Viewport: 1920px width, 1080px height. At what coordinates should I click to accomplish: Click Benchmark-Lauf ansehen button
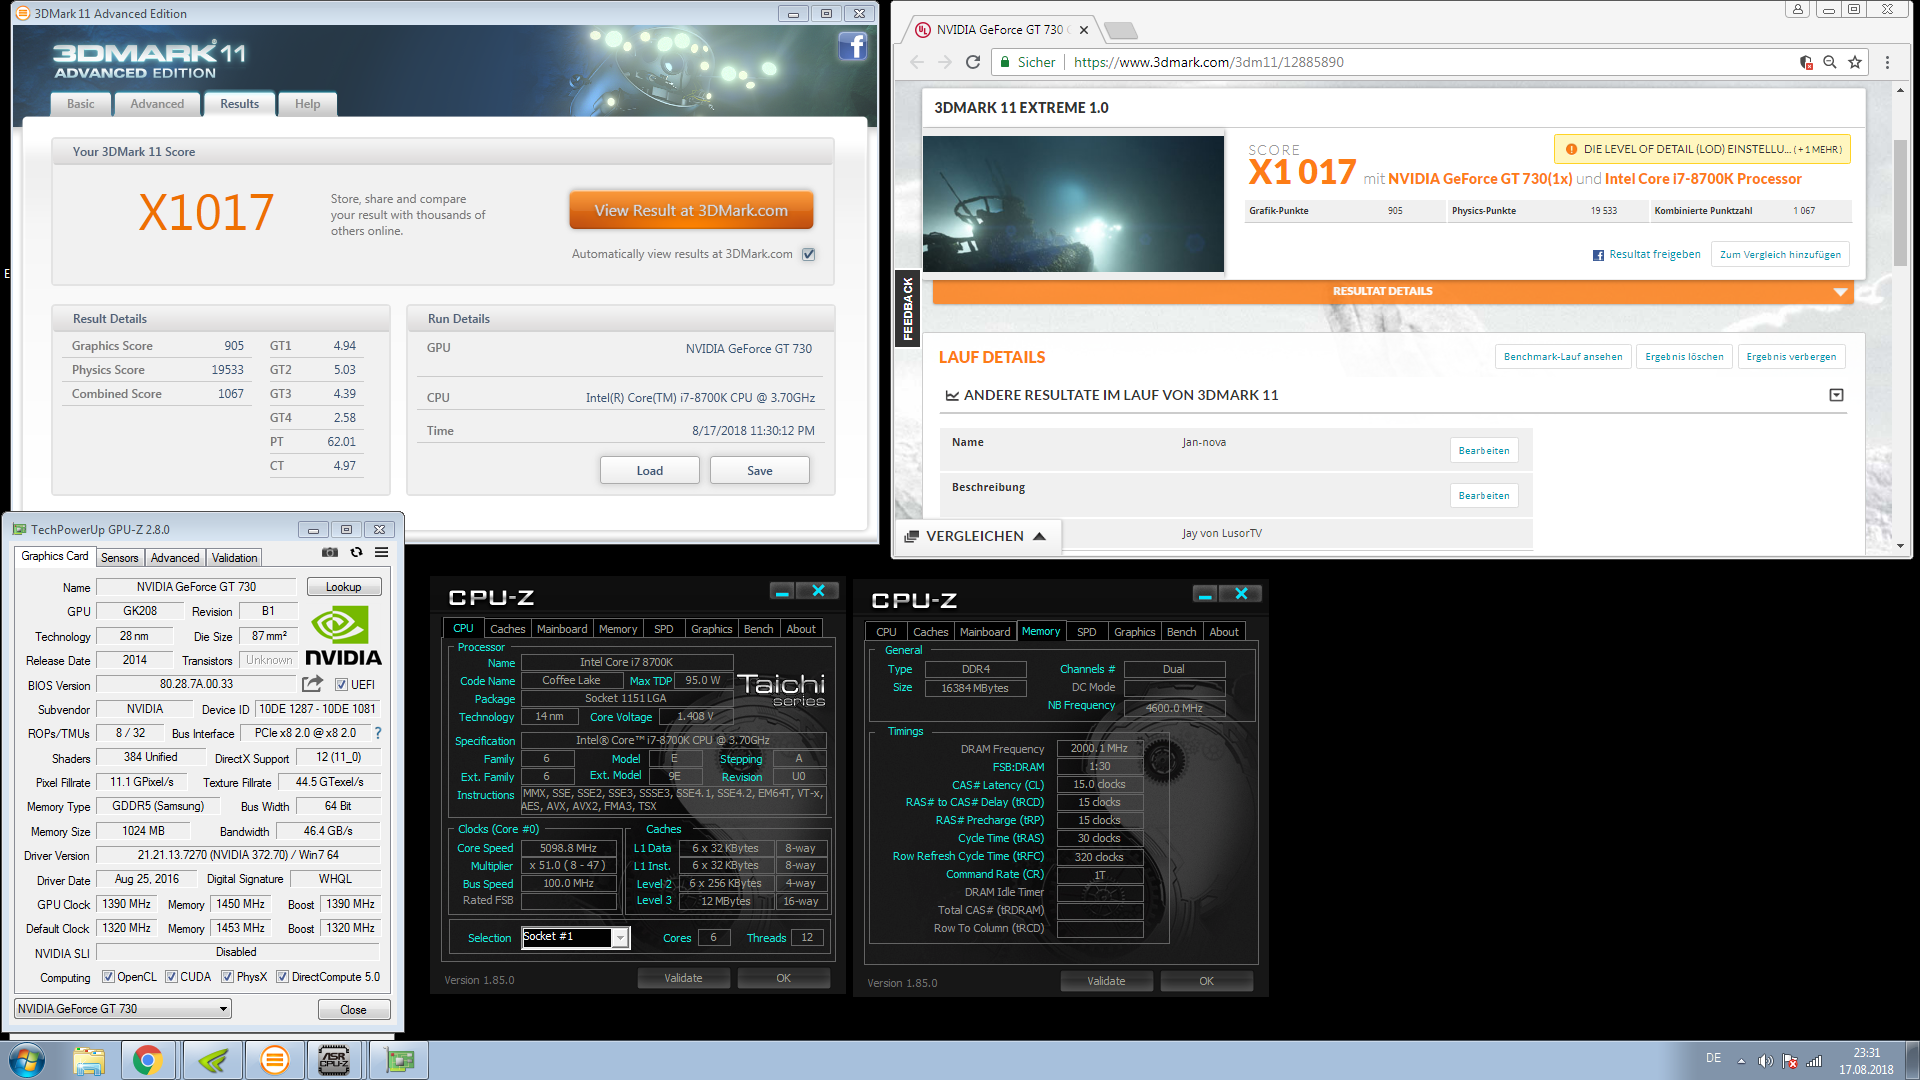point(1563,357)
